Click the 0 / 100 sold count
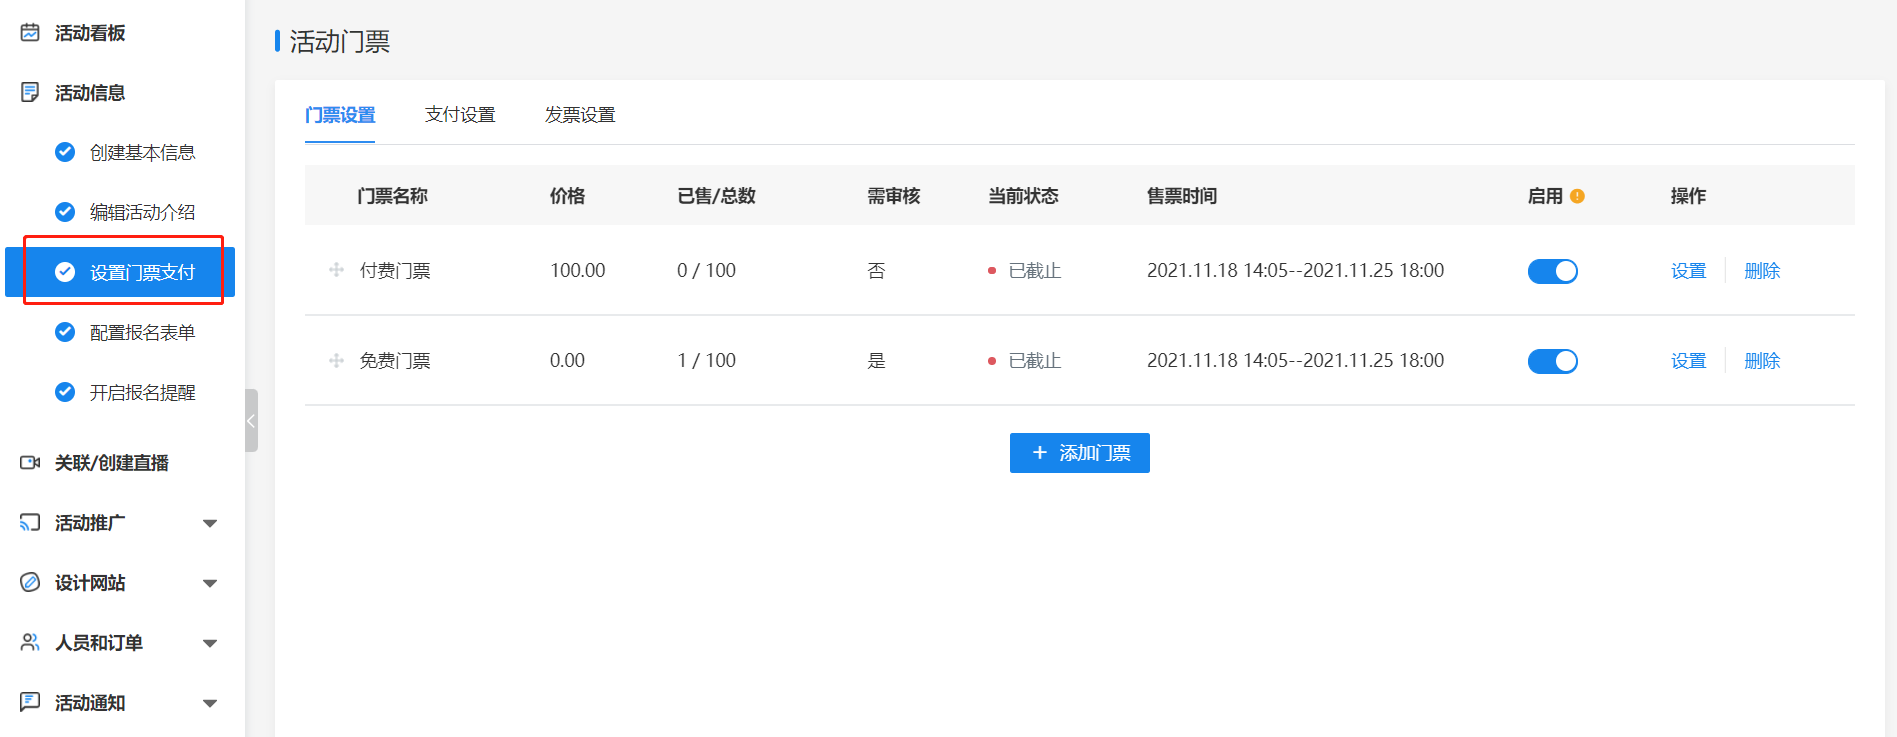Screen dimensions: 1897x737 pyautogui.click(x=706, y=270)
